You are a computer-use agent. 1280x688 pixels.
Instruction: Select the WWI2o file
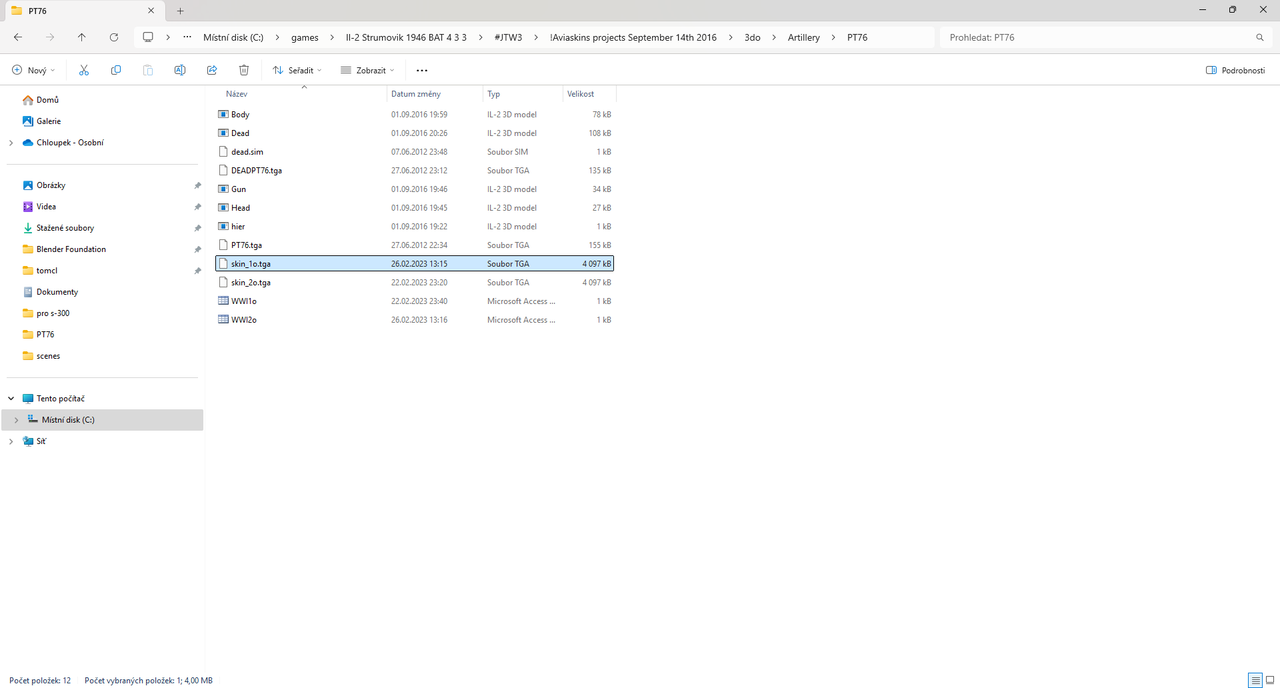[415, 320]
